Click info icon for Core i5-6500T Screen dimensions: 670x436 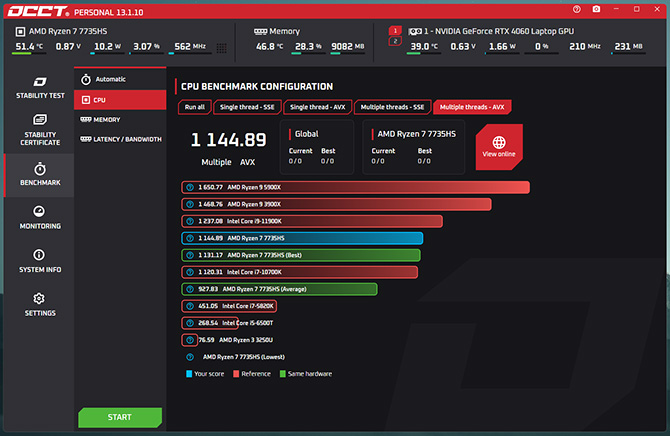[x=190, y=323]
